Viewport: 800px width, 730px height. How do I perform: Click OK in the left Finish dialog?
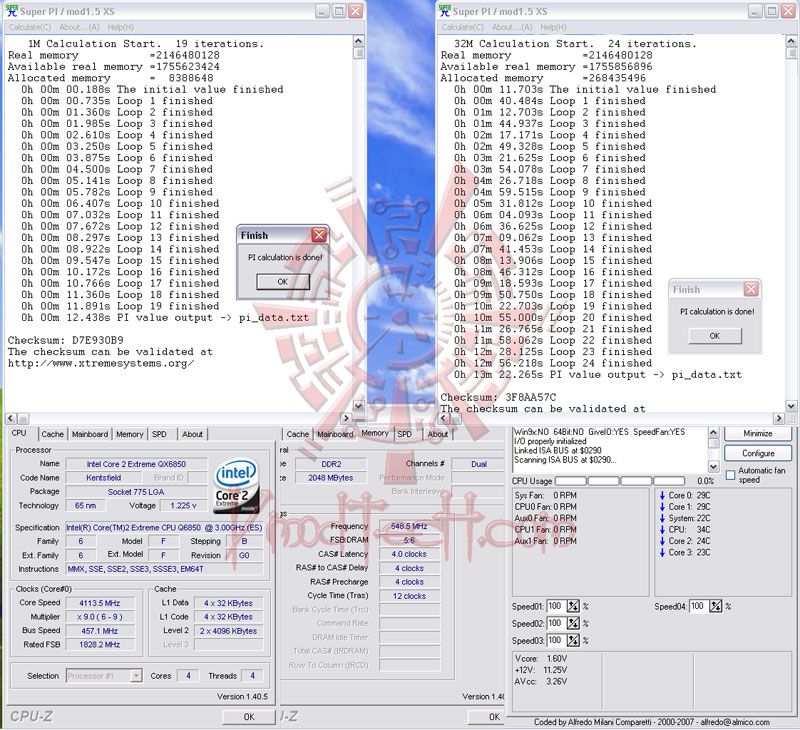point(283,282)
